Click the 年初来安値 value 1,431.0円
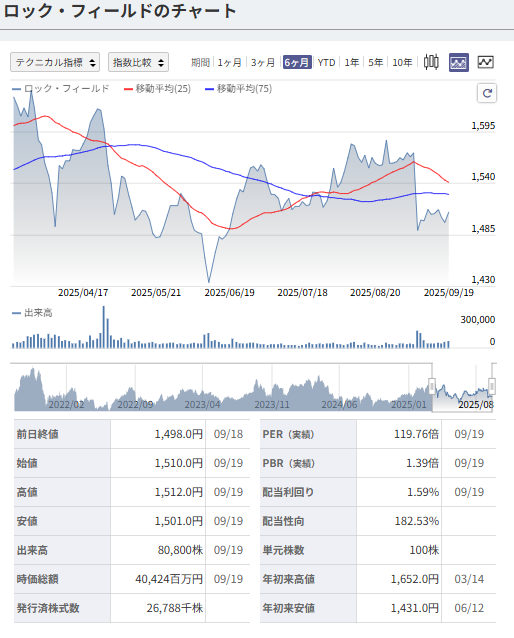The image size is (514, 638). pyautogui.click(x=415, y=608)
